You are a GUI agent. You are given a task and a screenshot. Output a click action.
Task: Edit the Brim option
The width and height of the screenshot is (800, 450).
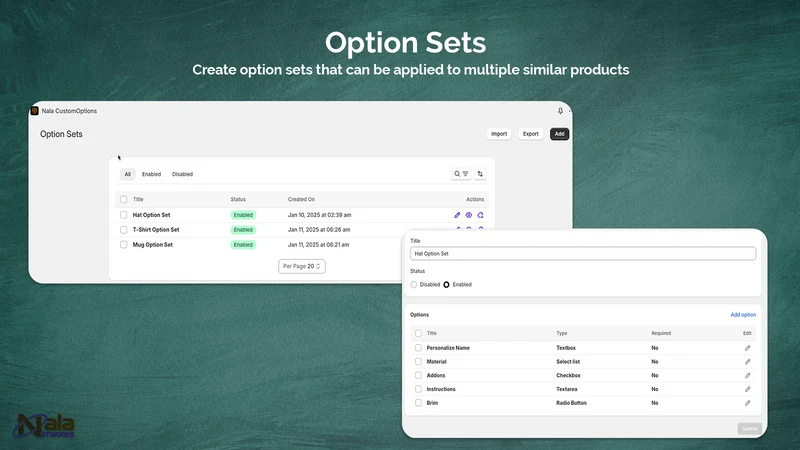point(747,403)
